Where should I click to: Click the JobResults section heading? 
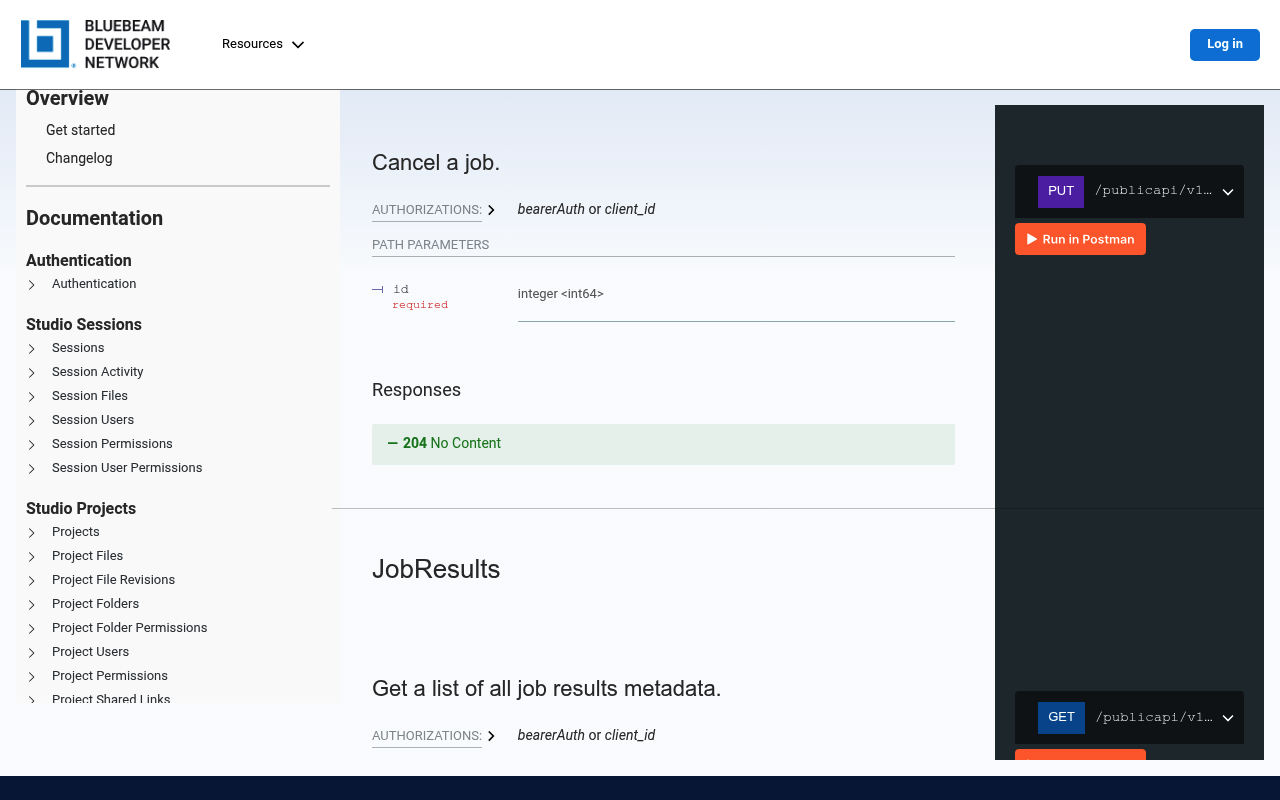[x=436, y=569]
